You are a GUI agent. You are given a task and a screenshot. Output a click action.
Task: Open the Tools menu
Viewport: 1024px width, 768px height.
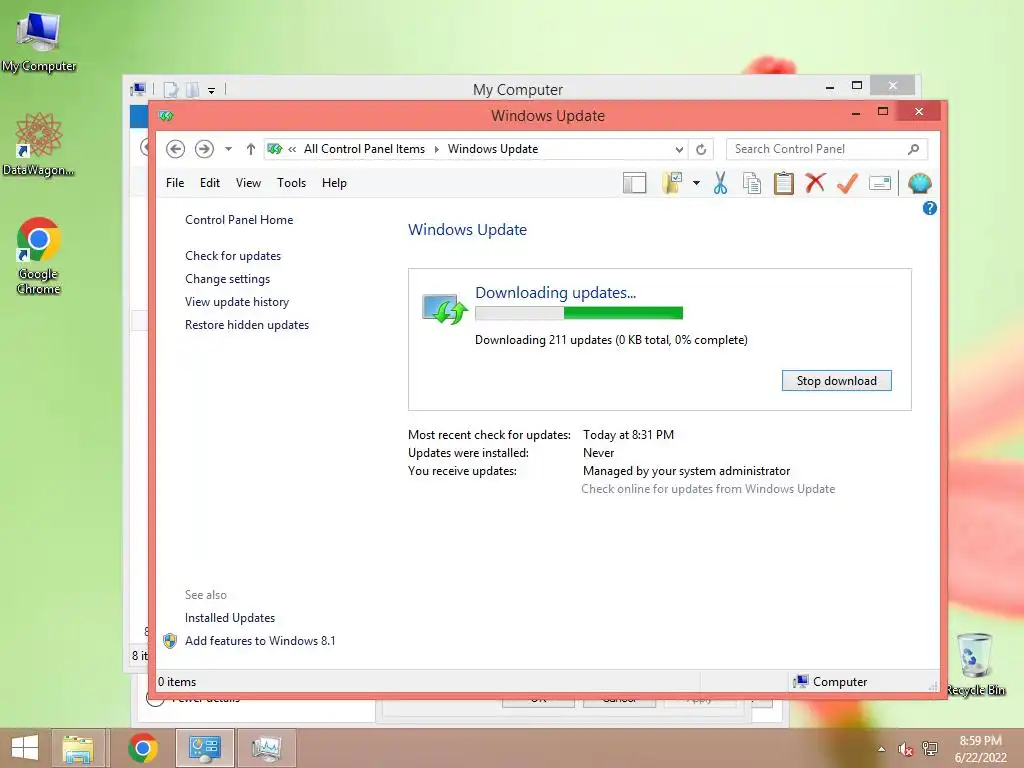click(291, 183)
